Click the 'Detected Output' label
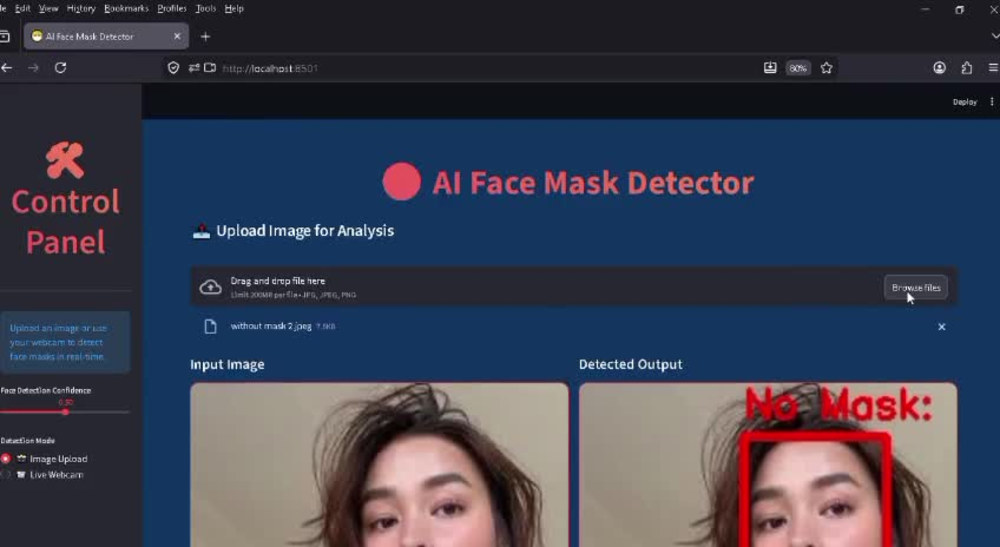 (631, 365)
